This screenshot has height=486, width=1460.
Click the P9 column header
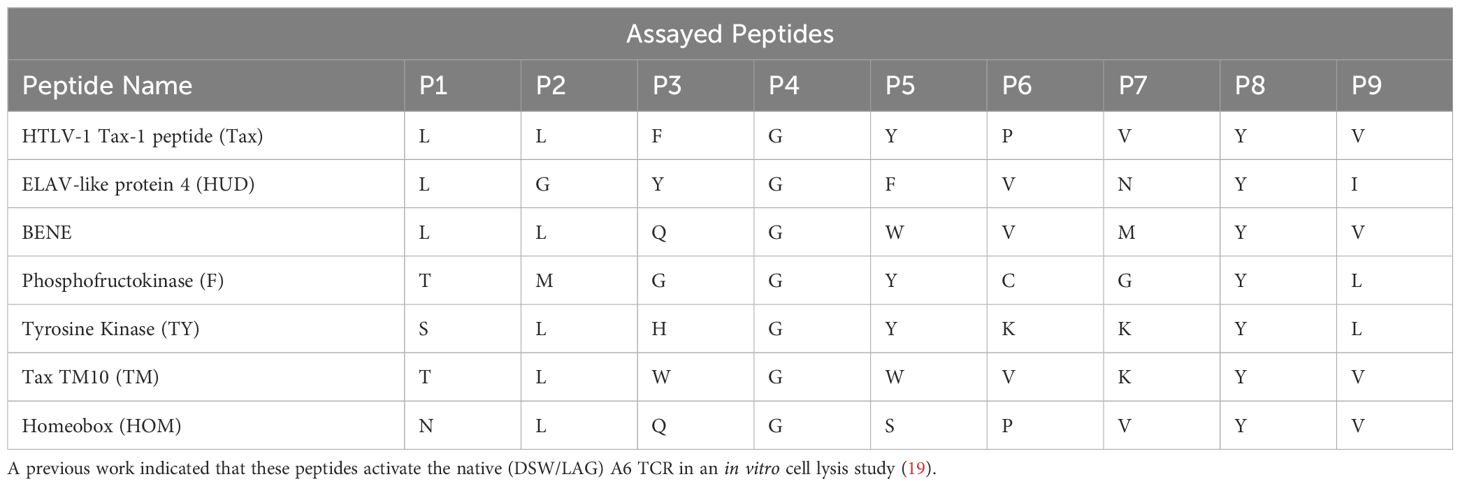click(1367, 86)
